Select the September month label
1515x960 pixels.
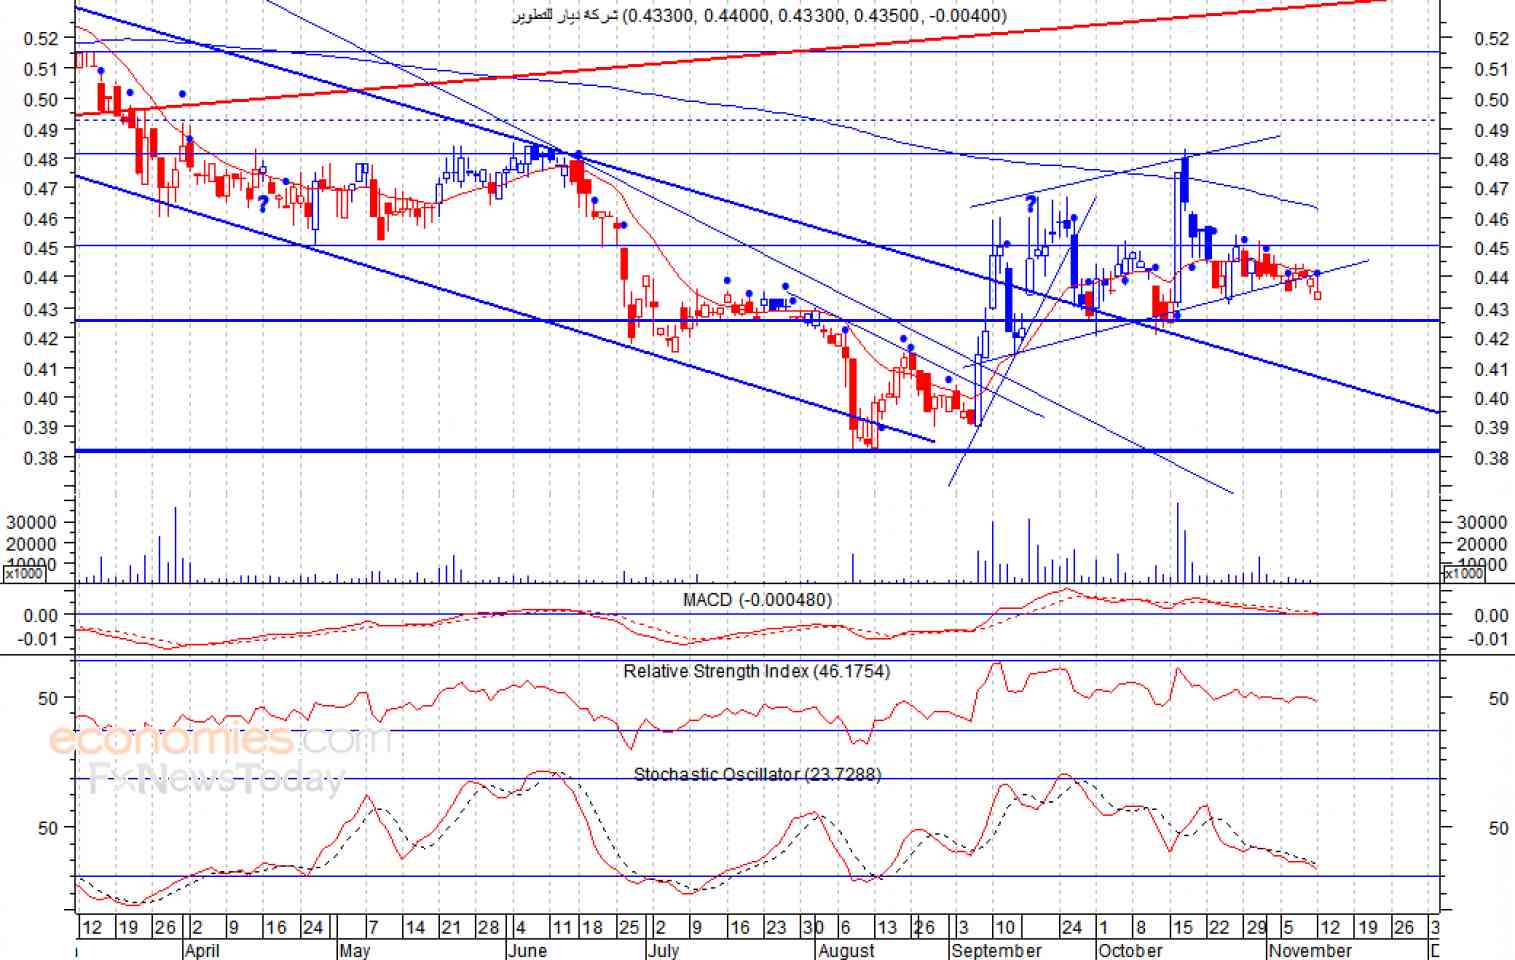[x=997, y=950]
